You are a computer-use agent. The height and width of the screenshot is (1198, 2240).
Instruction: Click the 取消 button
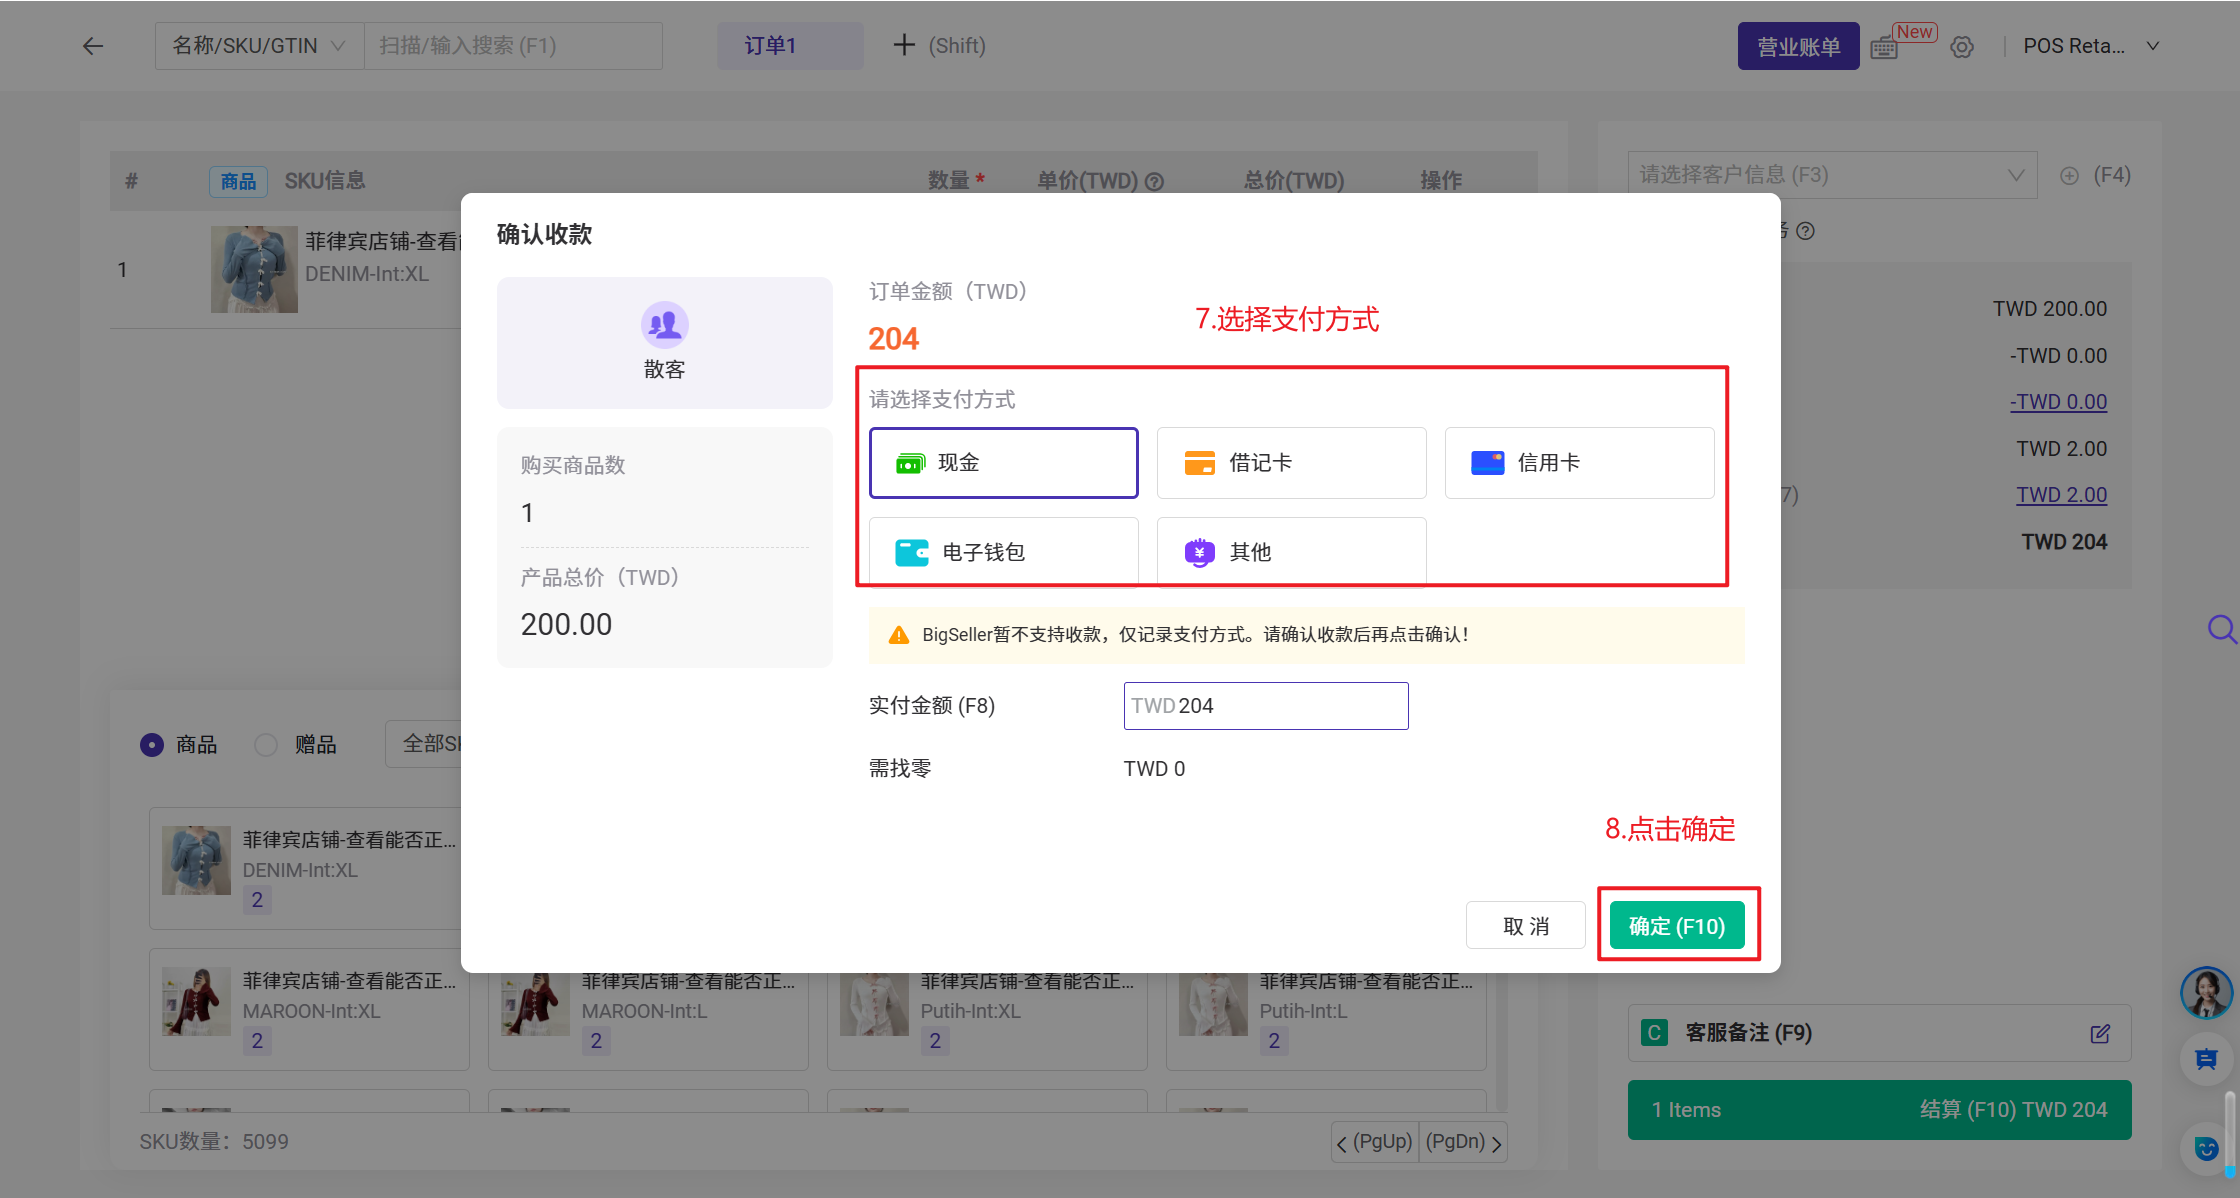[1525, 926]
